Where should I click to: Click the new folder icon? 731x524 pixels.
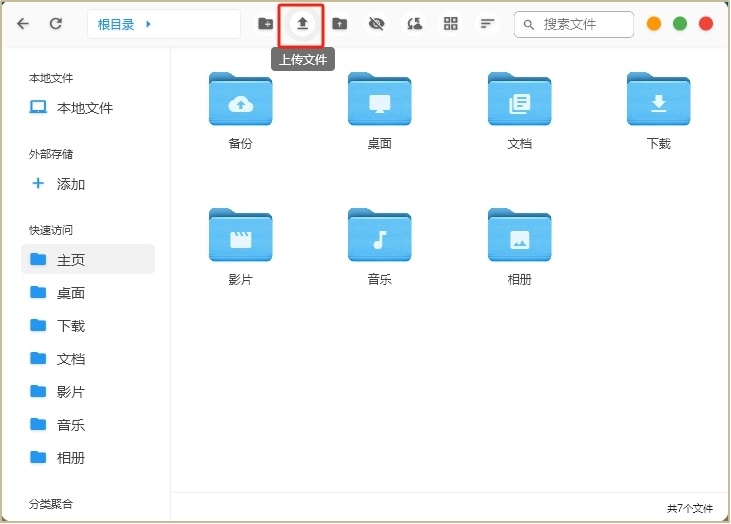[x=265, y=23]
